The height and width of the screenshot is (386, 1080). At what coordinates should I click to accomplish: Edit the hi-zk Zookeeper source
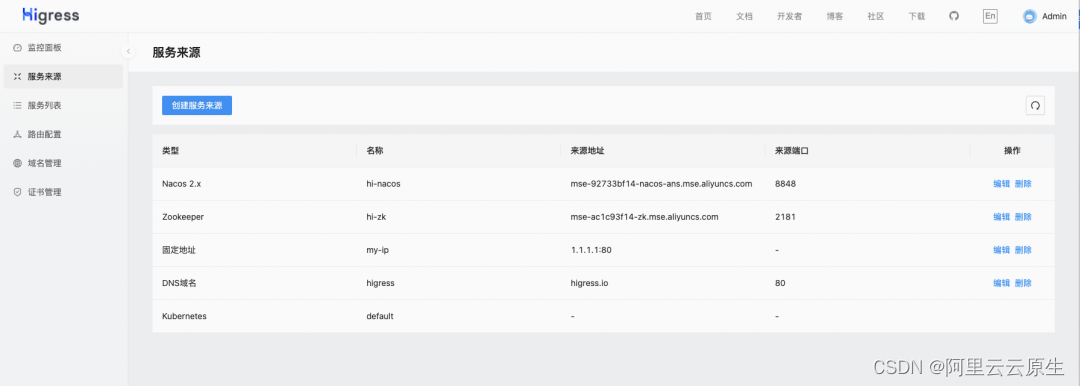[x=1001, y=217]
